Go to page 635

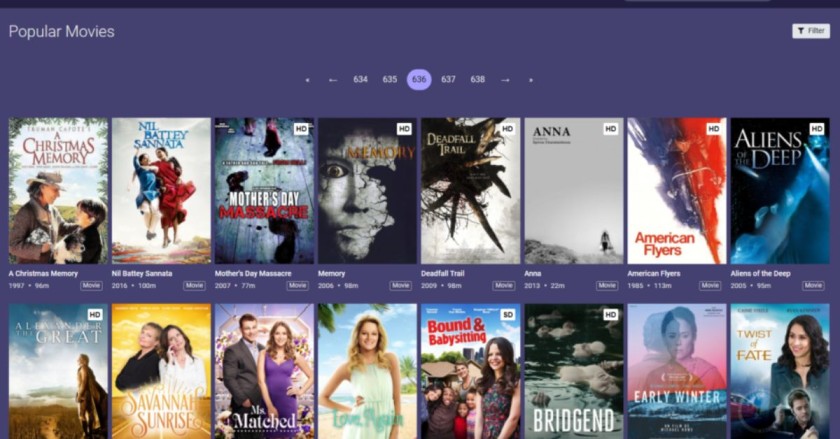(390, 80)
